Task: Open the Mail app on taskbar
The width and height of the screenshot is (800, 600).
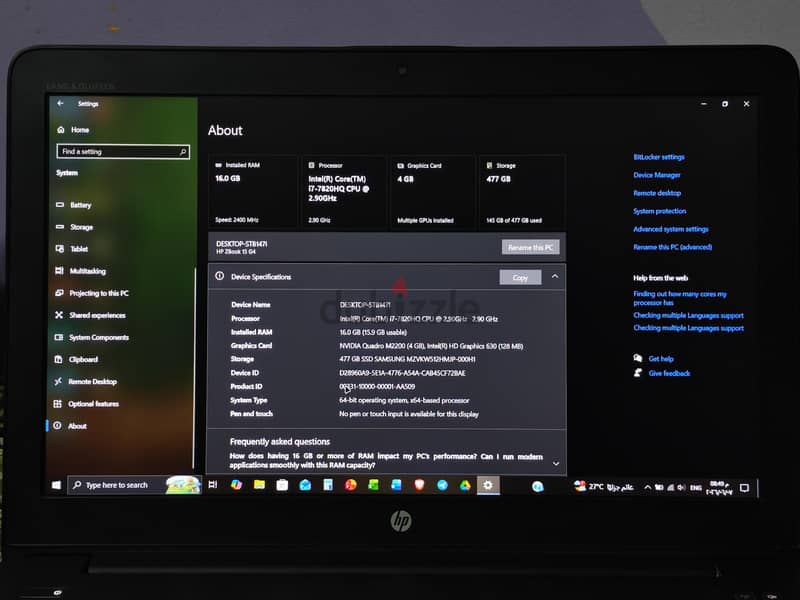Action: (x=305, y=485)
